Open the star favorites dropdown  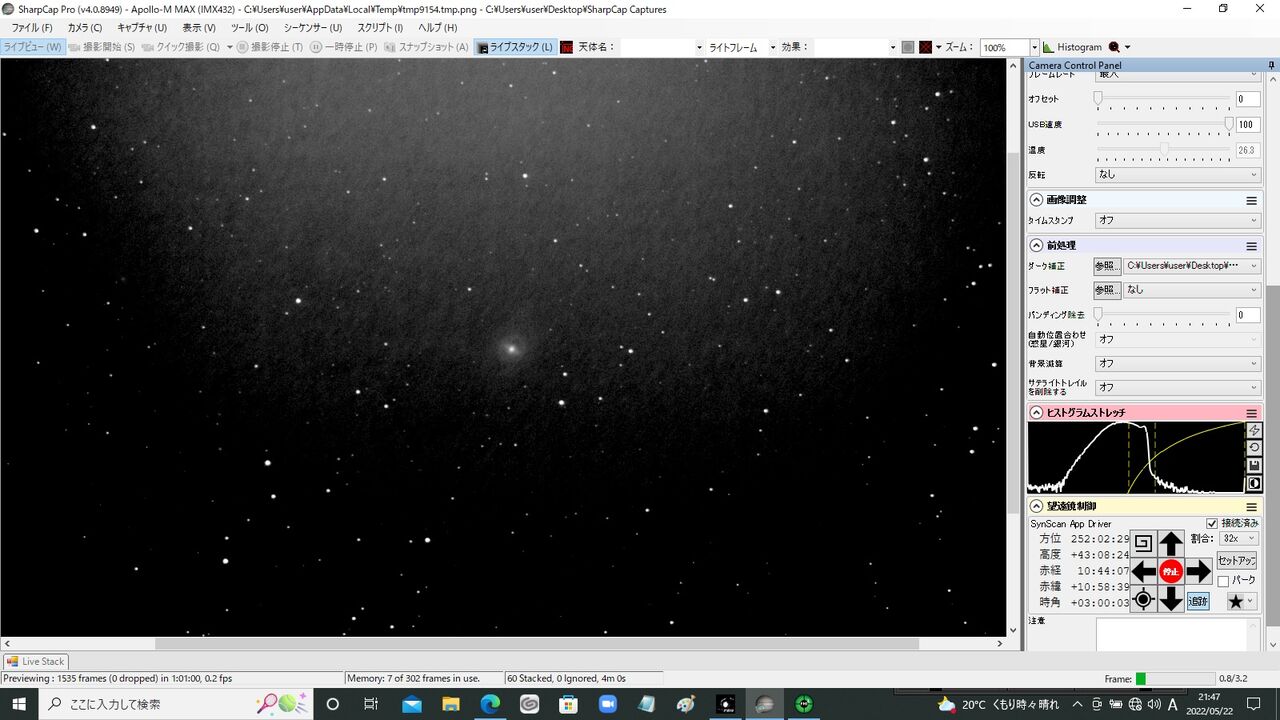[x=1241, y=601]
